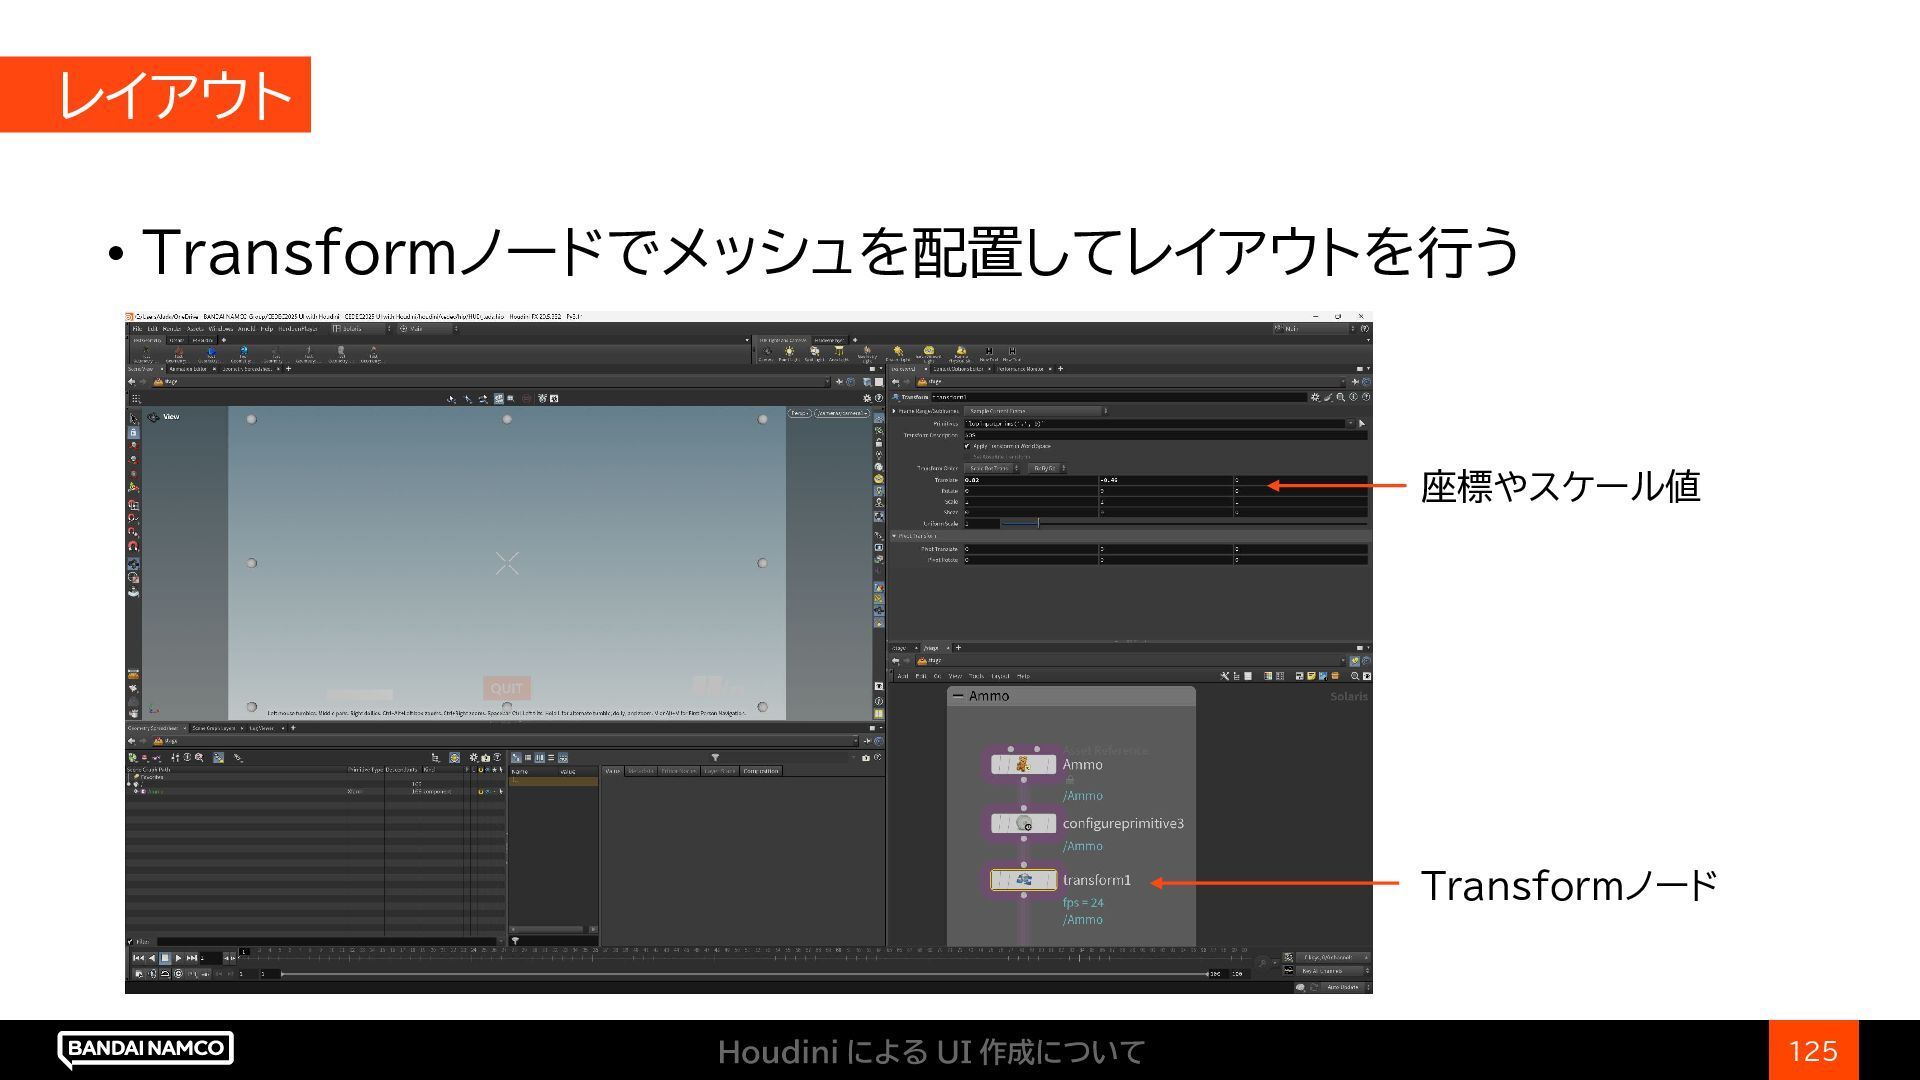Select the configureprimitive3 node
1920x1080 pixels.
coord(1023,824)
